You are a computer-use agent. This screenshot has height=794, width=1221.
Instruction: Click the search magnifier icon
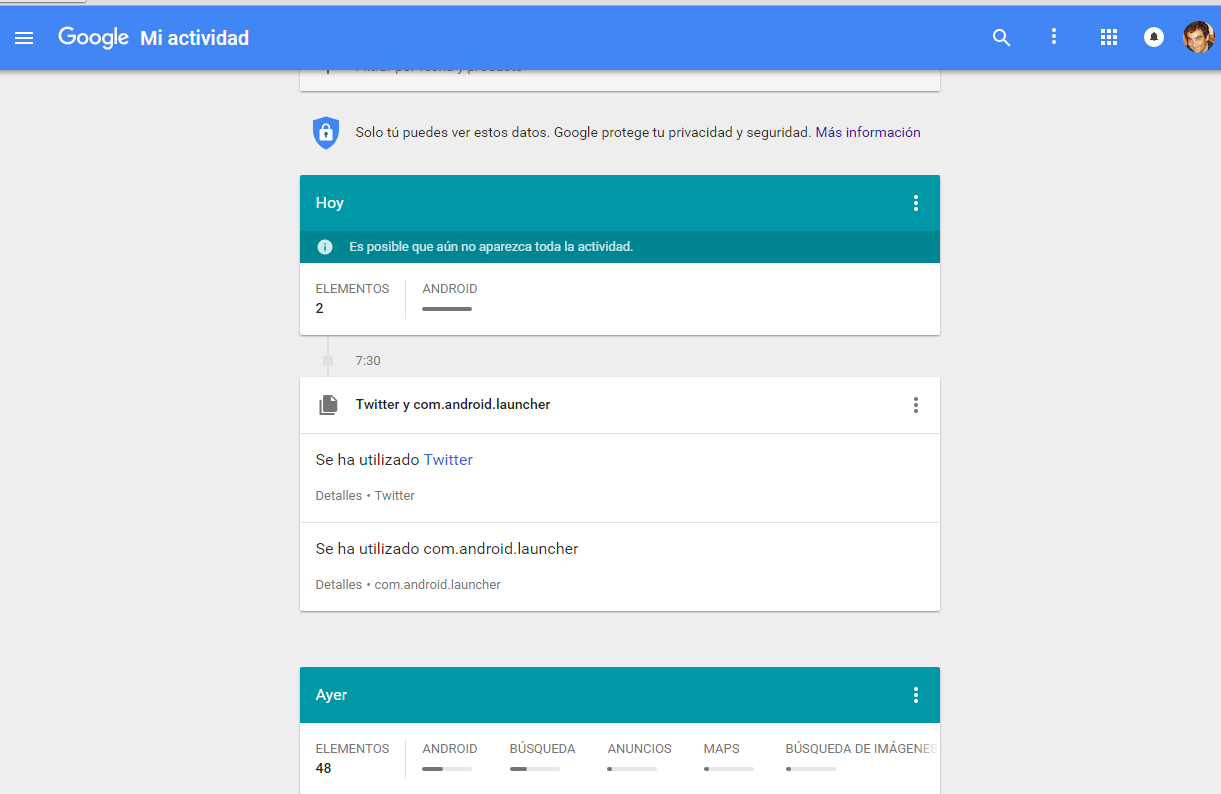1001,38
